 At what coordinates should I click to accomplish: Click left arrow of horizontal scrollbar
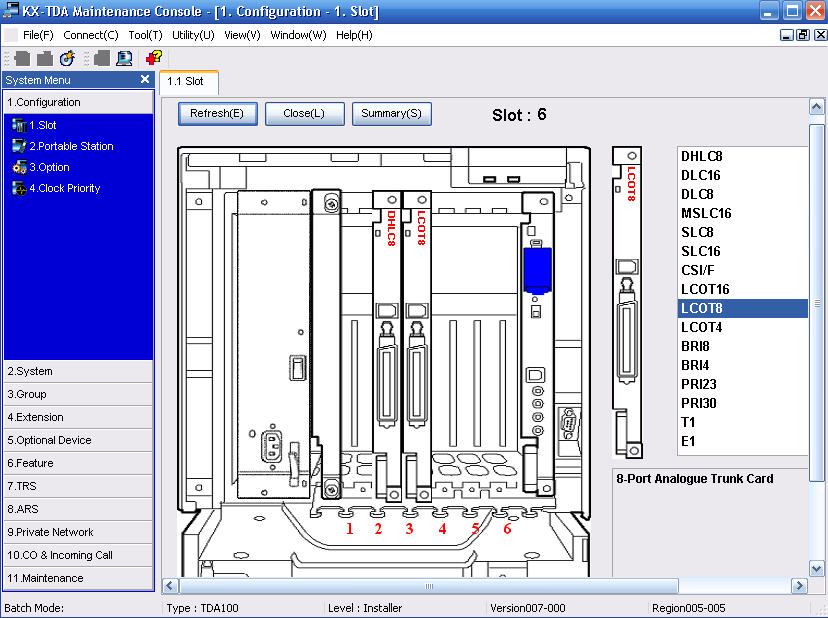point(170,586)
